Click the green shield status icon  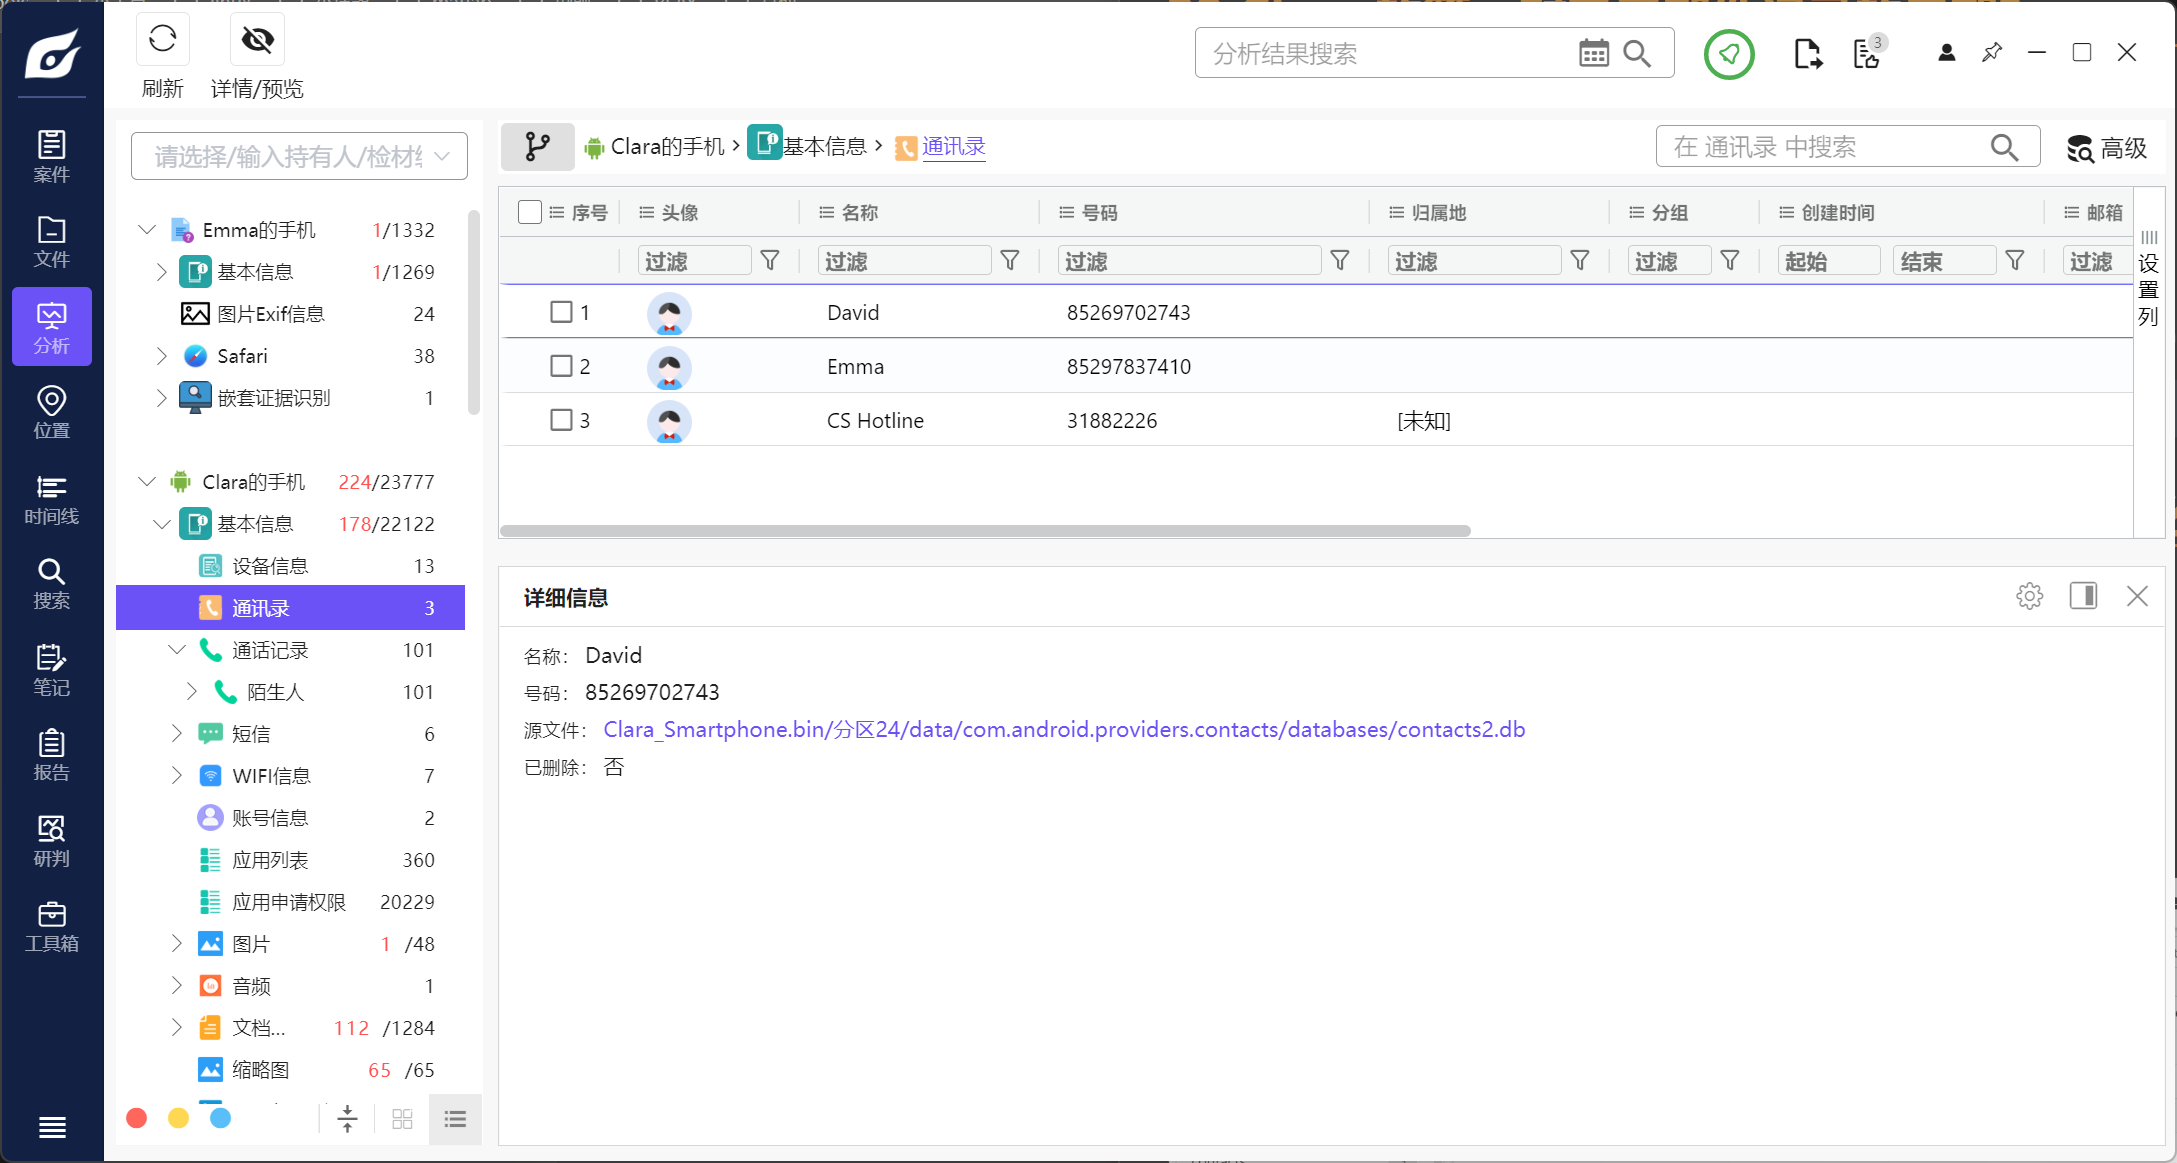coord(1728,53)
